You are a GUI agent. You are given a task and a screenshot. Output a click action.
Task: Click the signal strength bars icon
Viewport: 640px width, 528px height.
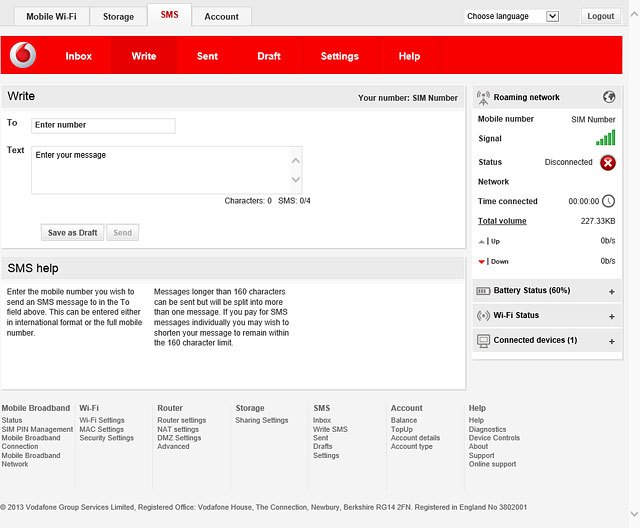click(605, 138)
